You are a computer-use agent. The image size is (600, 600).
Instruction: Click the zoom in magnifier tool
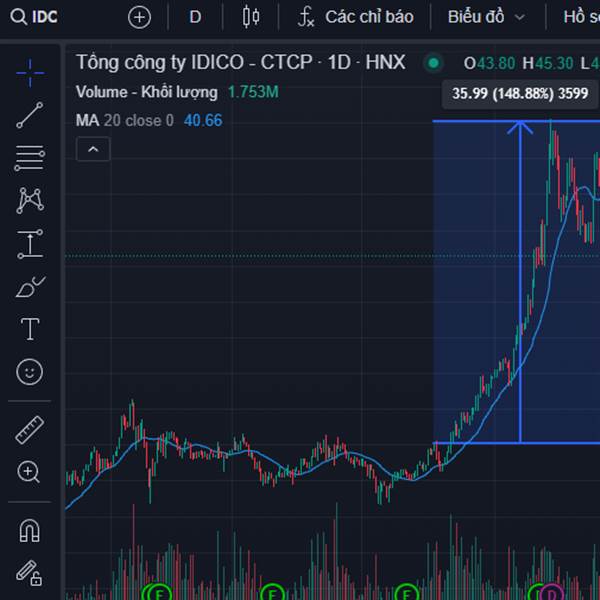click(x=29, y=472)
